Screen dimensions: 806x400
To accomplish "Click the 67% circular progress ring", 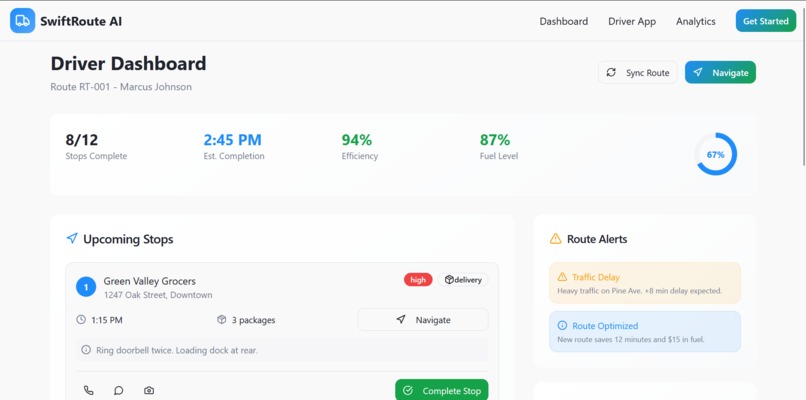I will (716, 154).
